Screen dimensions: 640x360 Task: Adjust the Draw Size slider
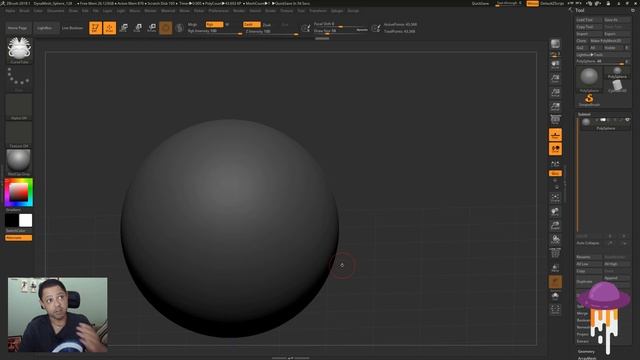pyautogui.click(x=340, y=31)
